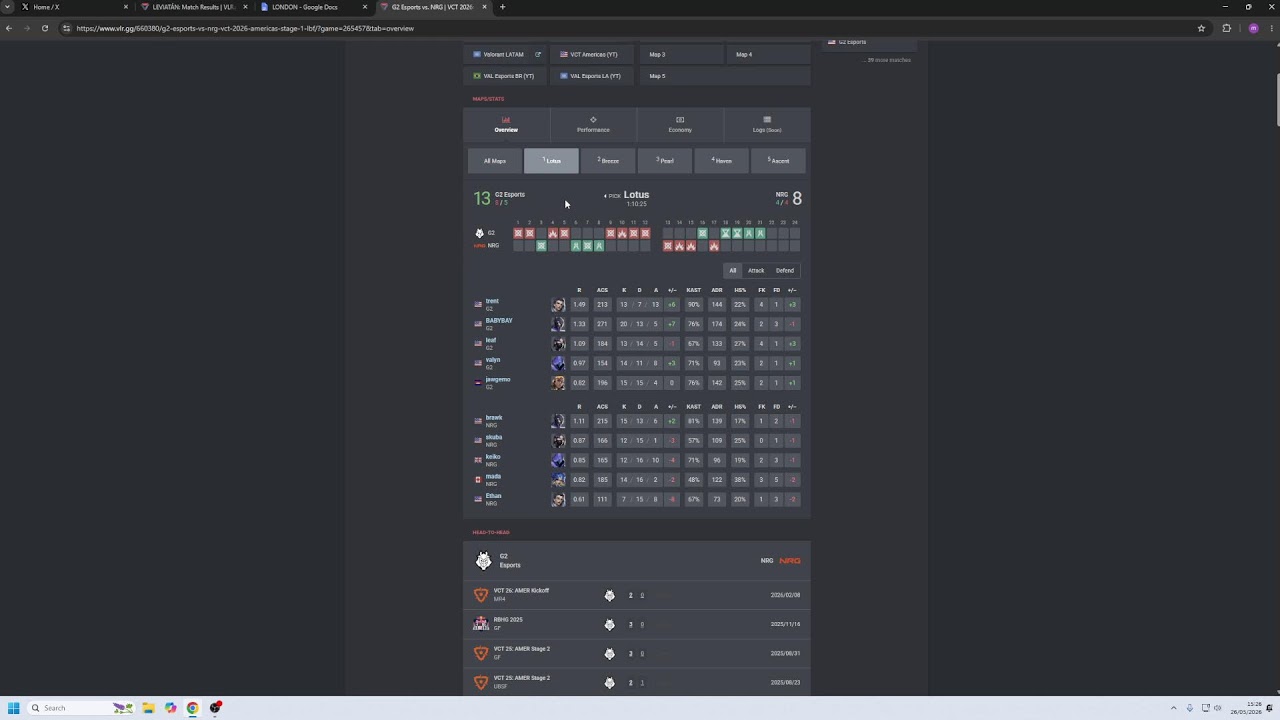Switch to the Economy tab
This screenshot has width=1280, height=720.
(x=680, y=124)
